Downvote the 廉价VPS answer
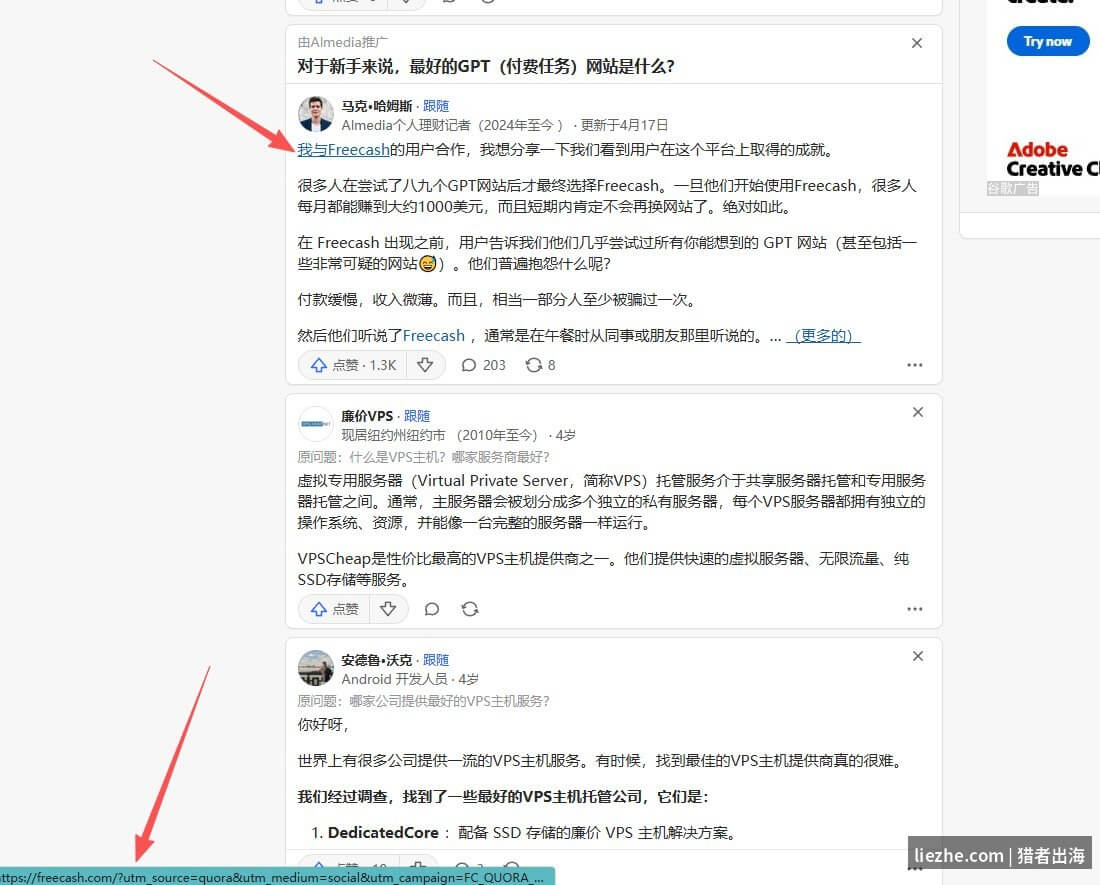Screen dimensions: 1100x885 (388, 609)
